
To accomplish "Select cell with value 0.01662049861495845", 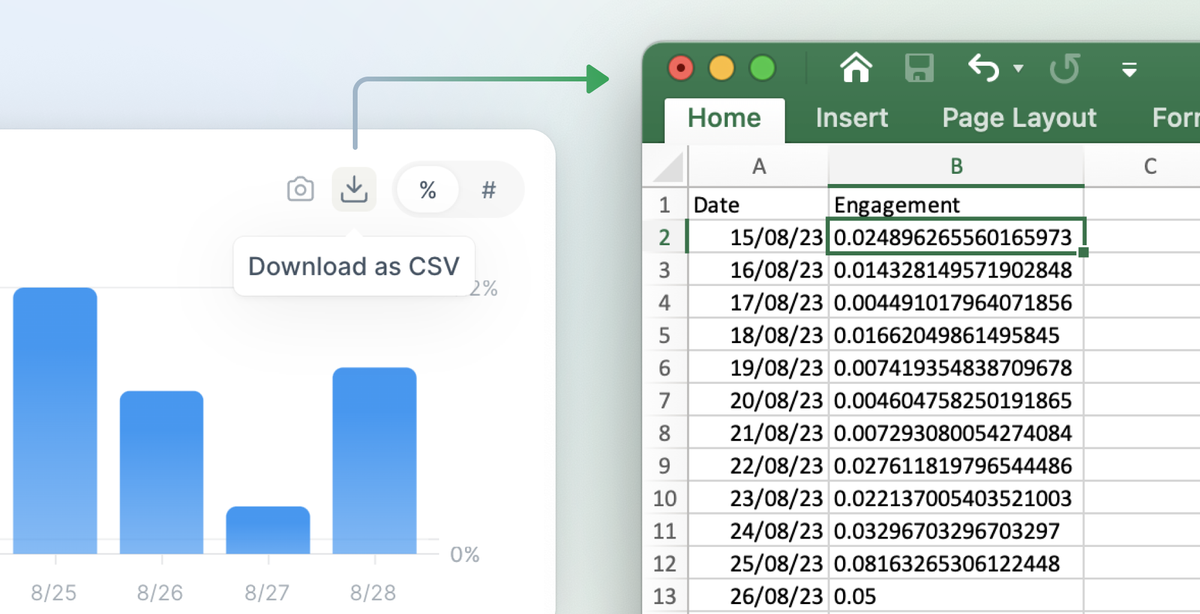I will tap(956, 335).
